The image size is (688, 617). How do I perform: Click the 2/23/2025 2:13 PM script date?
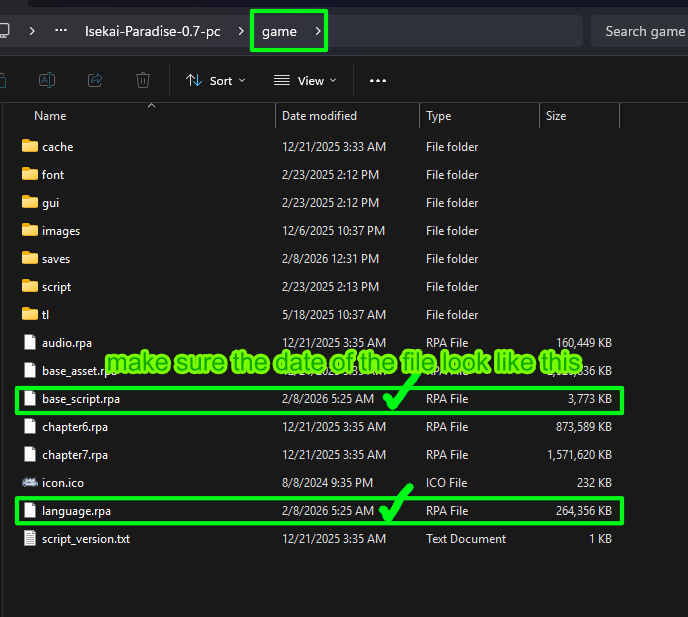[x=330, y=287]
